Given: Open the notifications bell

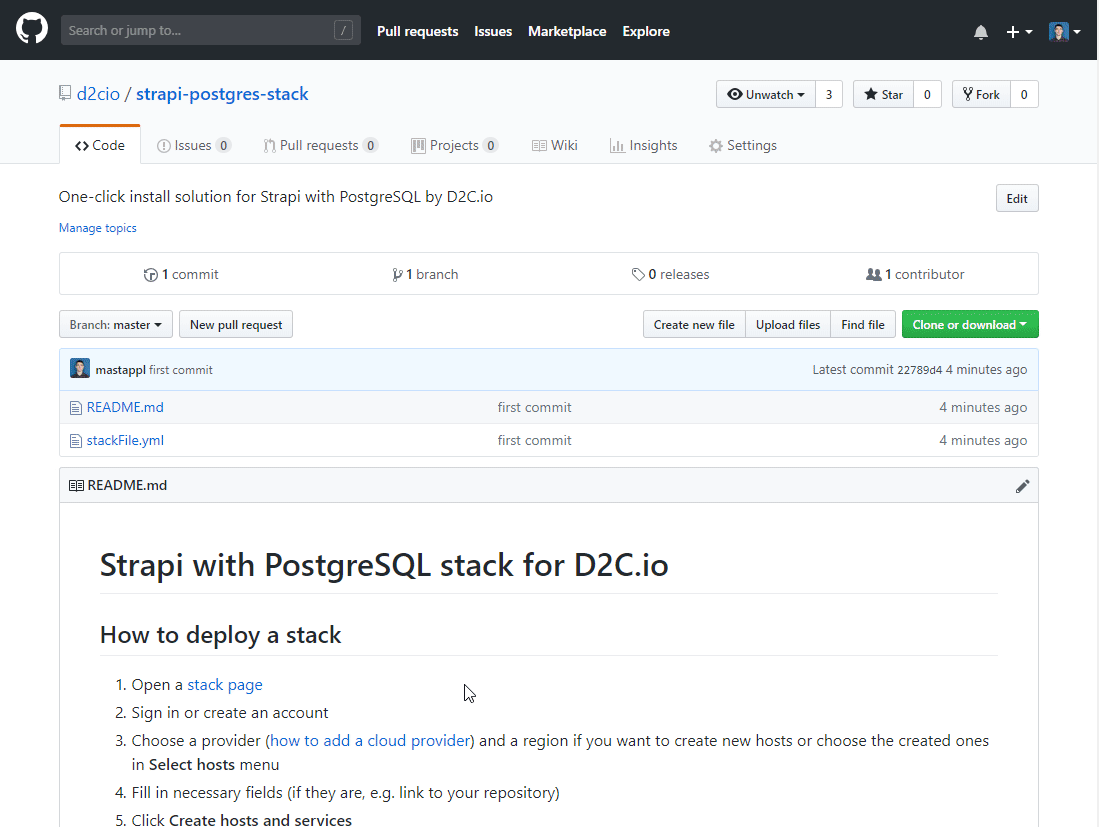Looking at the screenshot, I should 981,32.
